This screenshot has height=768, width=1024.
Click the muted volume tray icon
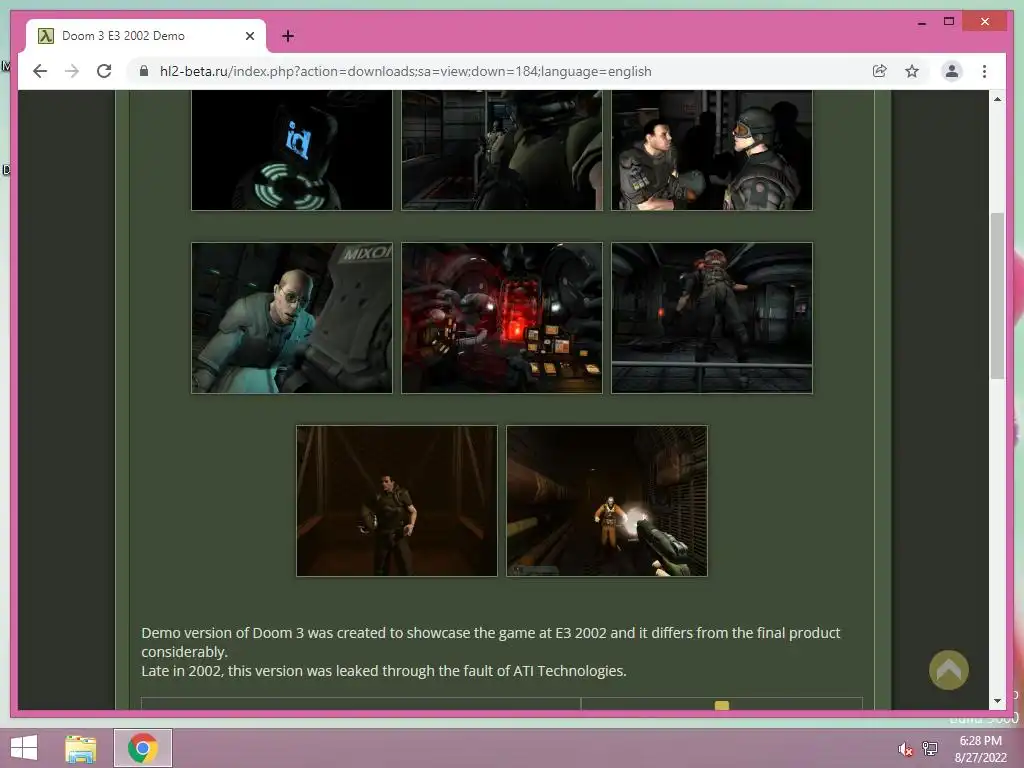click(905, 750)
